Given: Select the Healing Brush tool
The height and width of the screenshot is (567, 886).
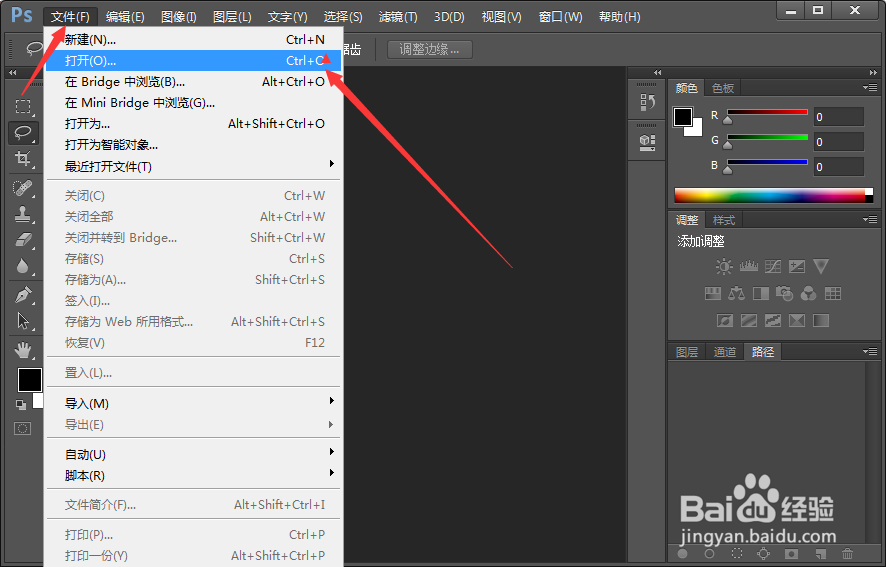Looking at the screenshot, I should (x=23, y=188).
